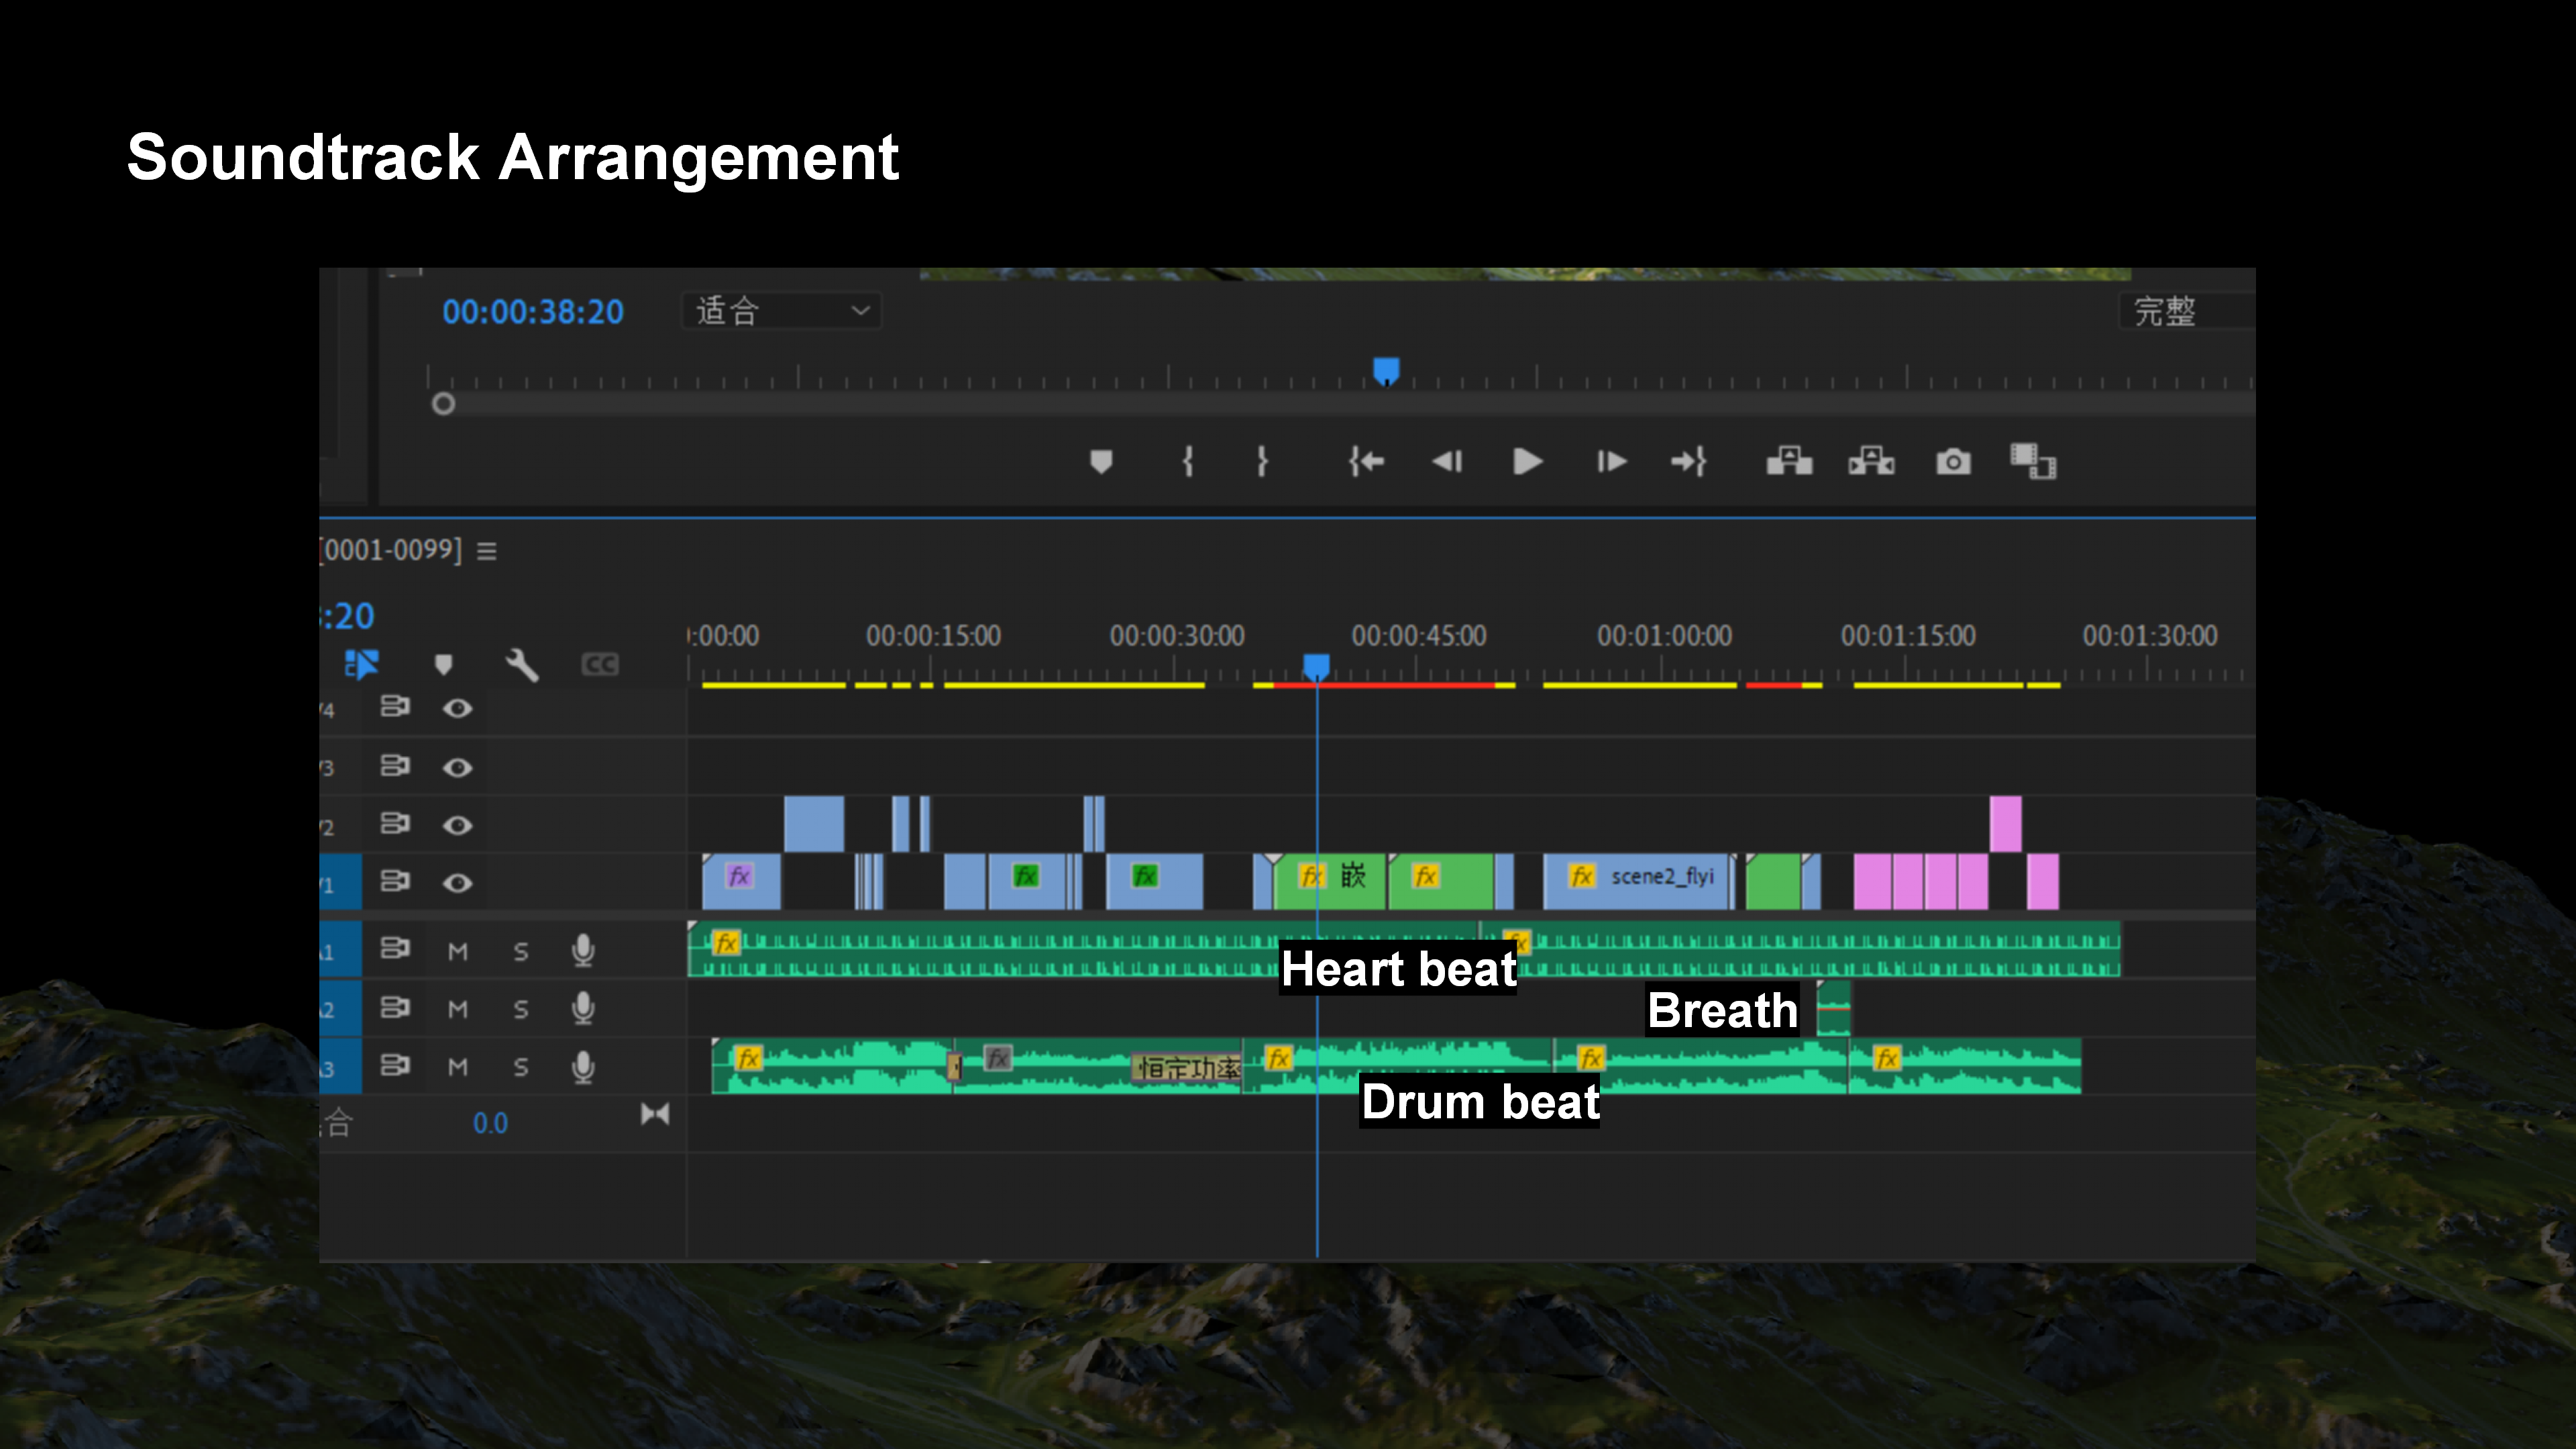Open timeline settings wrench icon
The width and height of the screenshot is (2576, 1449).
[522, 664]
